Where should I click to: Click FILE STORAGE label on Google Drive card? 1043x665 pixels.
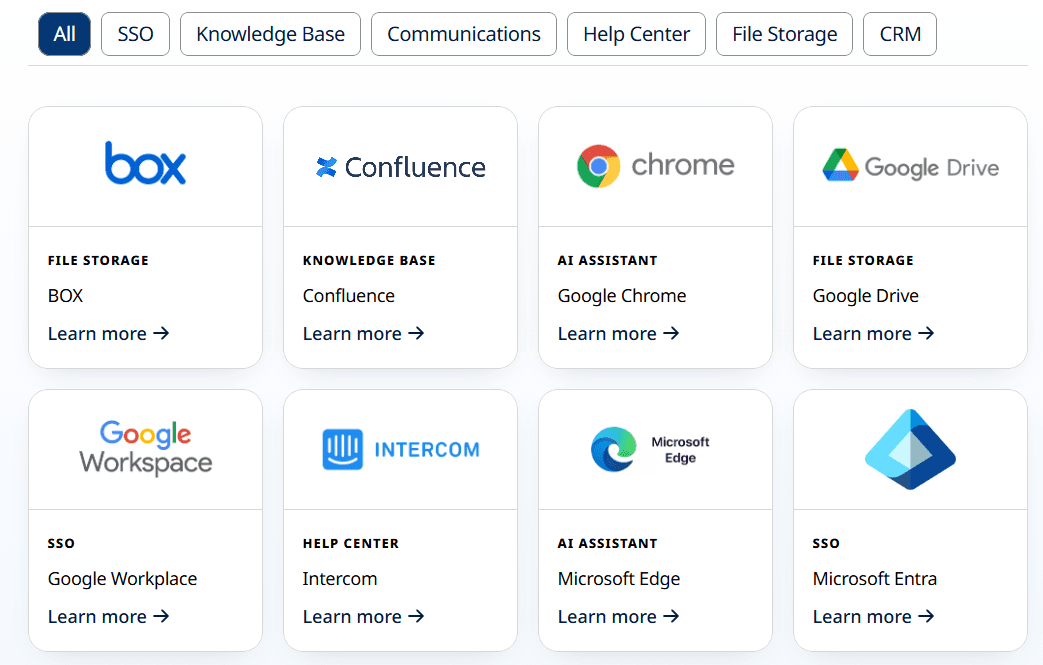pos(863,261)
